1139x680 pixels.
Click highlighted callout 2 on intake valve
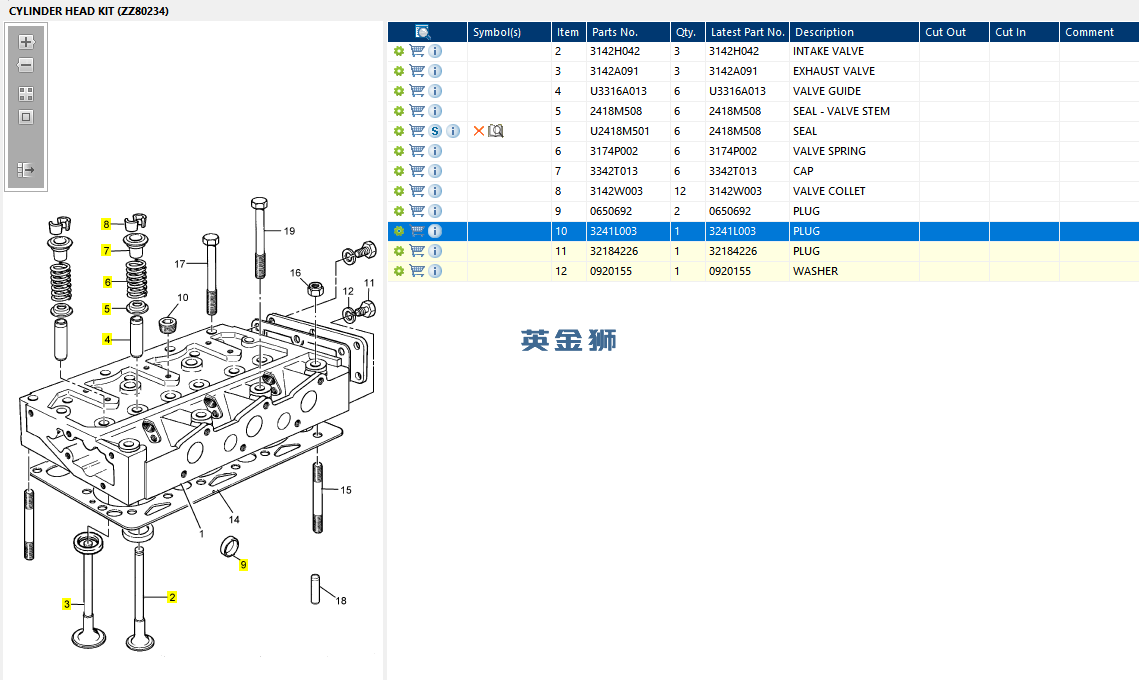point(172,597)
